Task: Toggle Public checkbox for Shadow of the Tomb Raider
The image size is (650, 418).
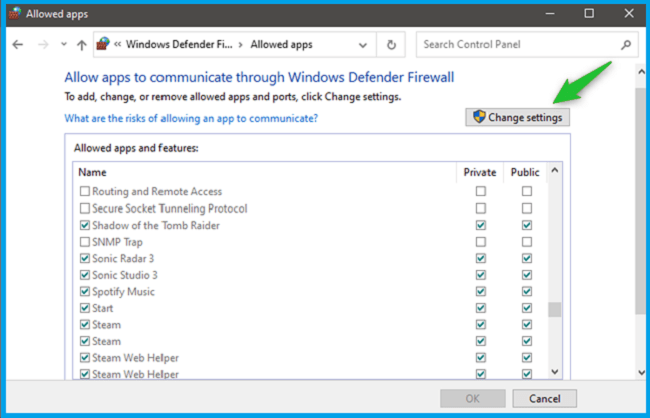Action: (x=526, y=225)
